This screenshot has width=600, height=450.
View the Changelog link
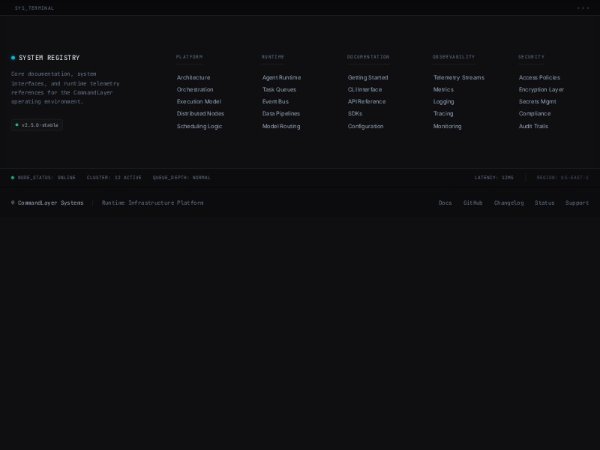coord(509,203)
